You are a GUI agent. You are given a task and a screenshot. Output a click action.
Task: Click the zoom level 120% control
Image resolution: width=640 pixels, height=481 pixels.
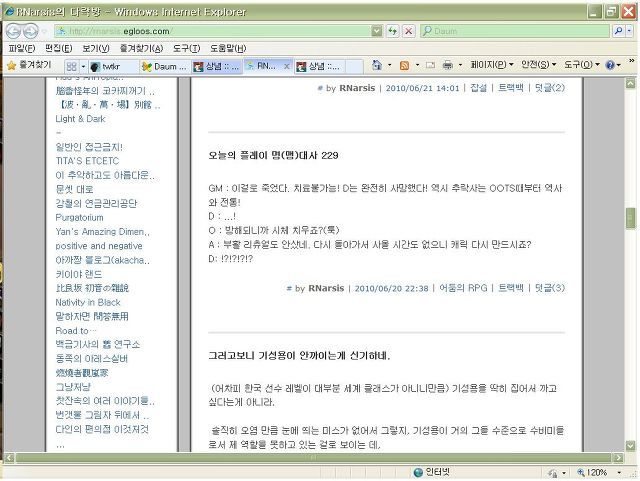pos(592,473)
